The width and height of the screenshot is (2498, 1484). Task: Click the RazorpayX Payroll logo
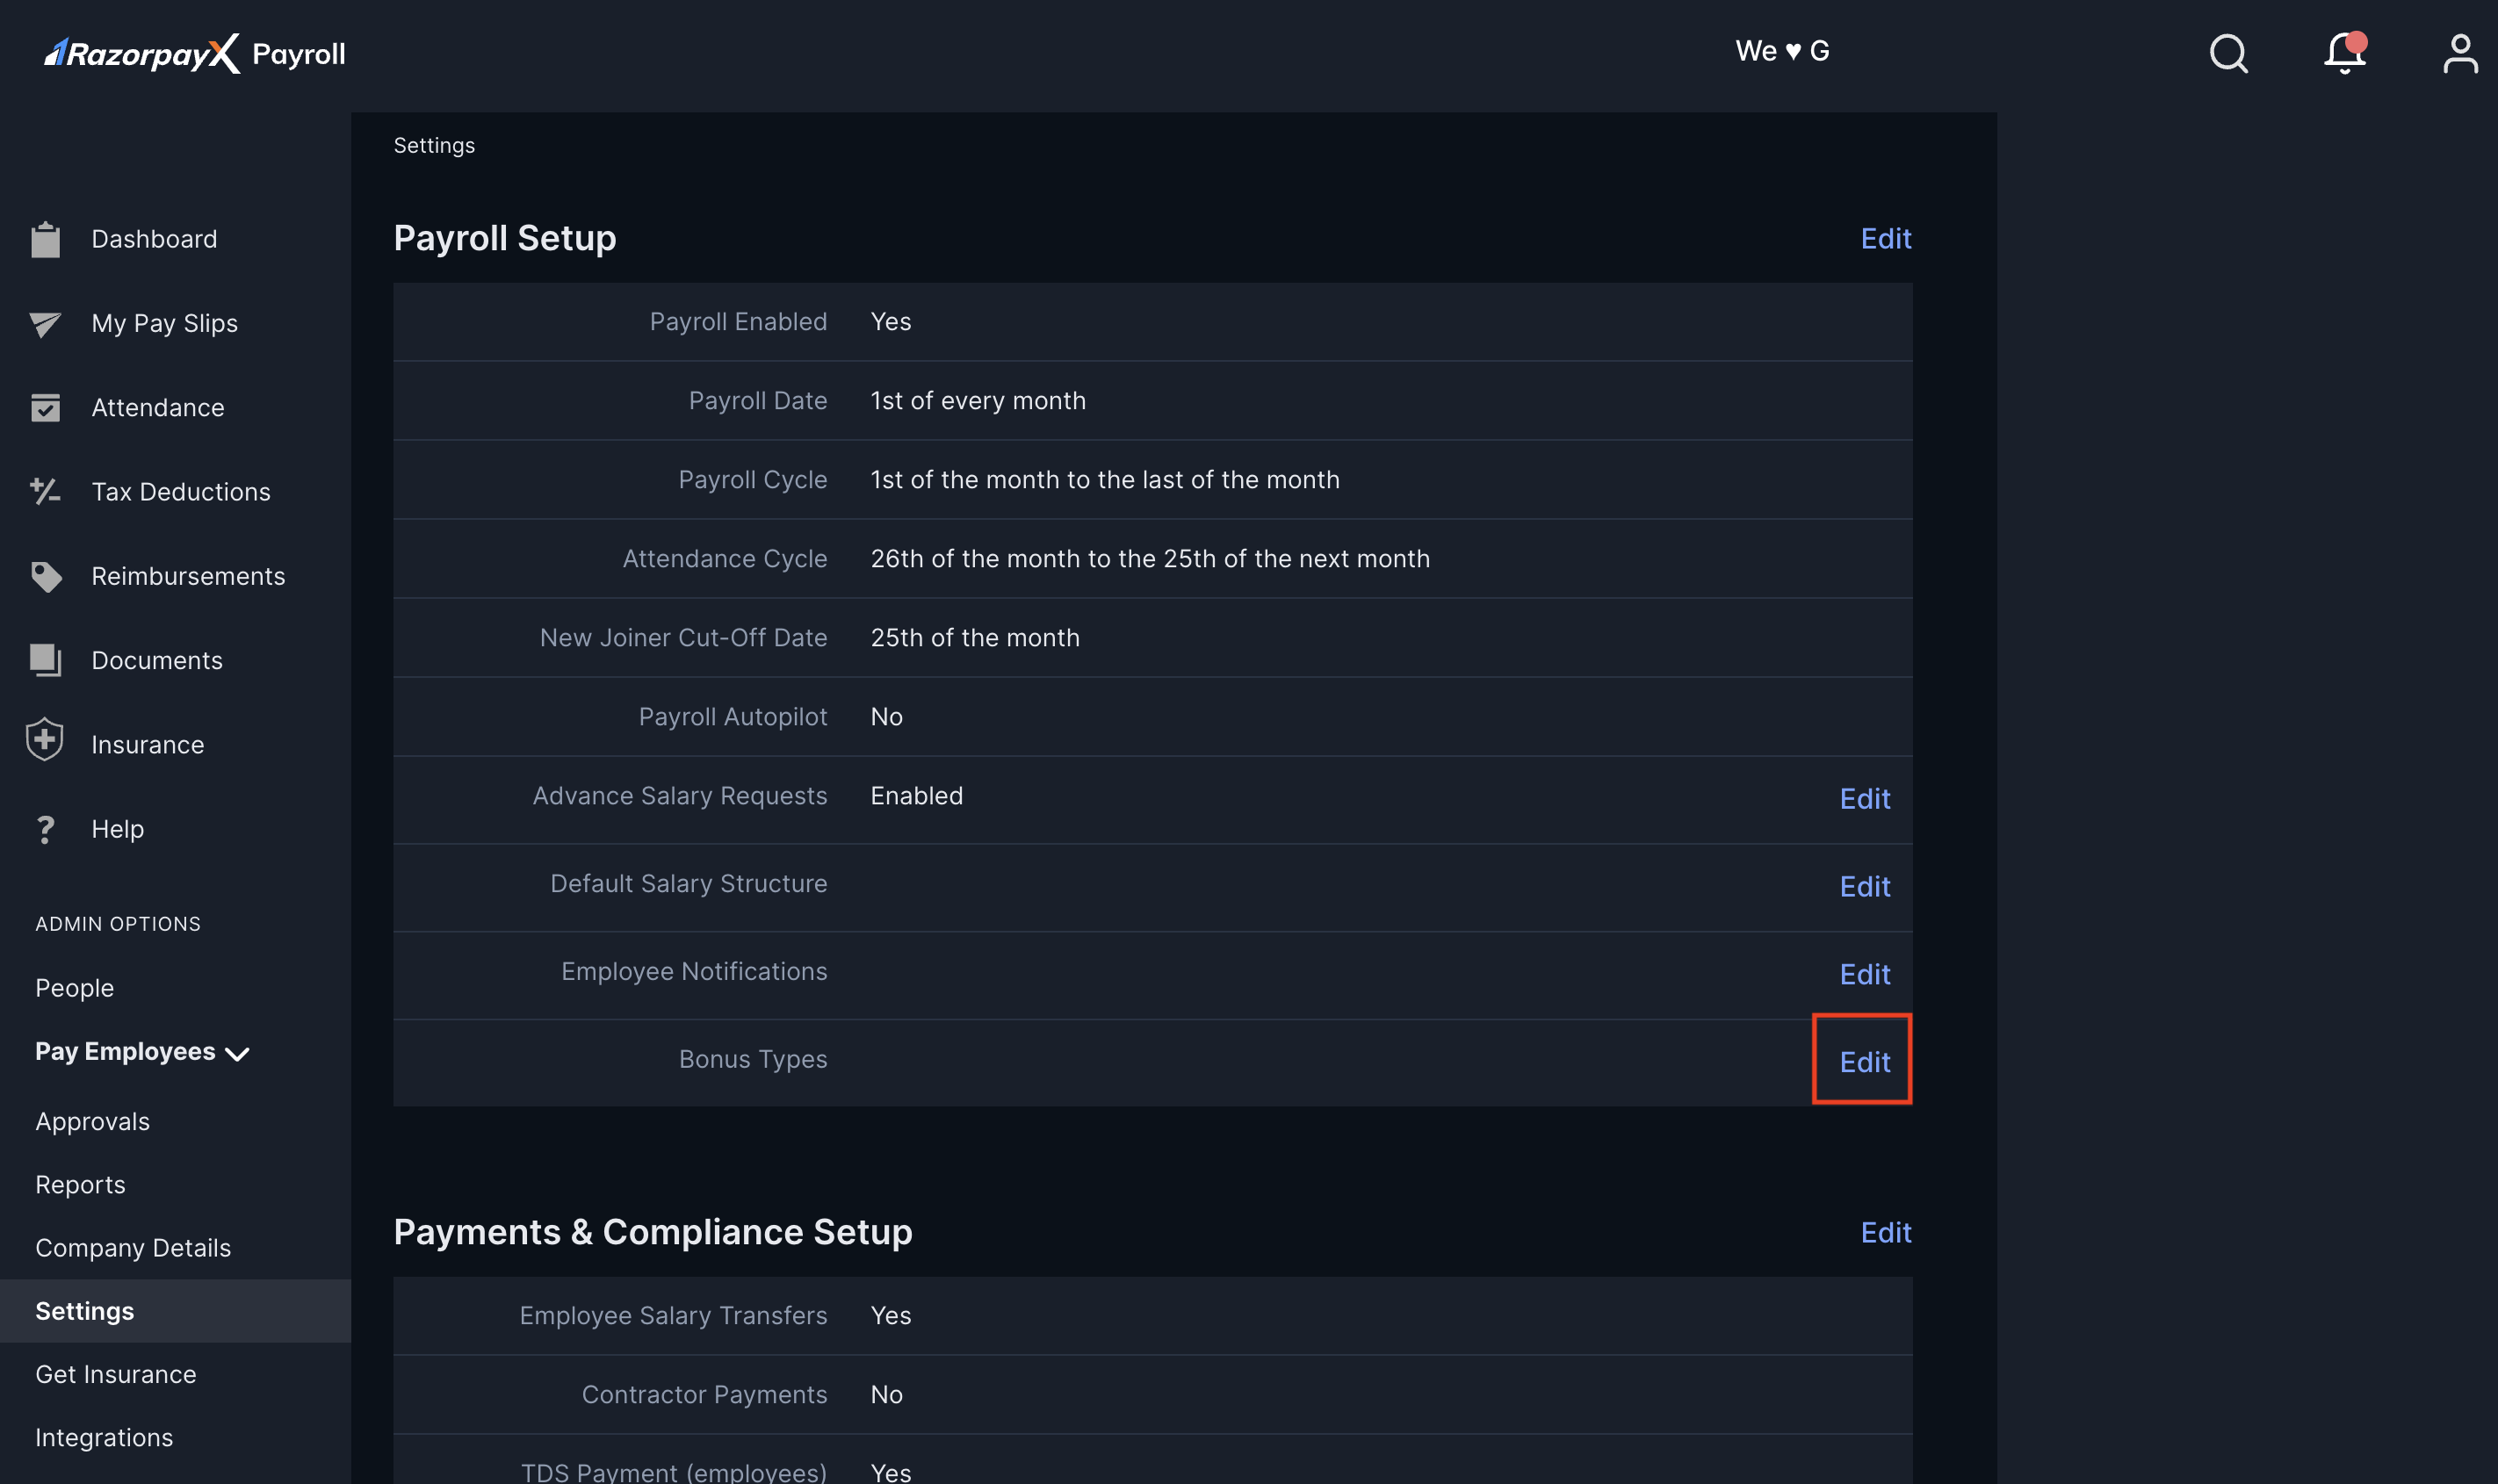tap(195, 53)
